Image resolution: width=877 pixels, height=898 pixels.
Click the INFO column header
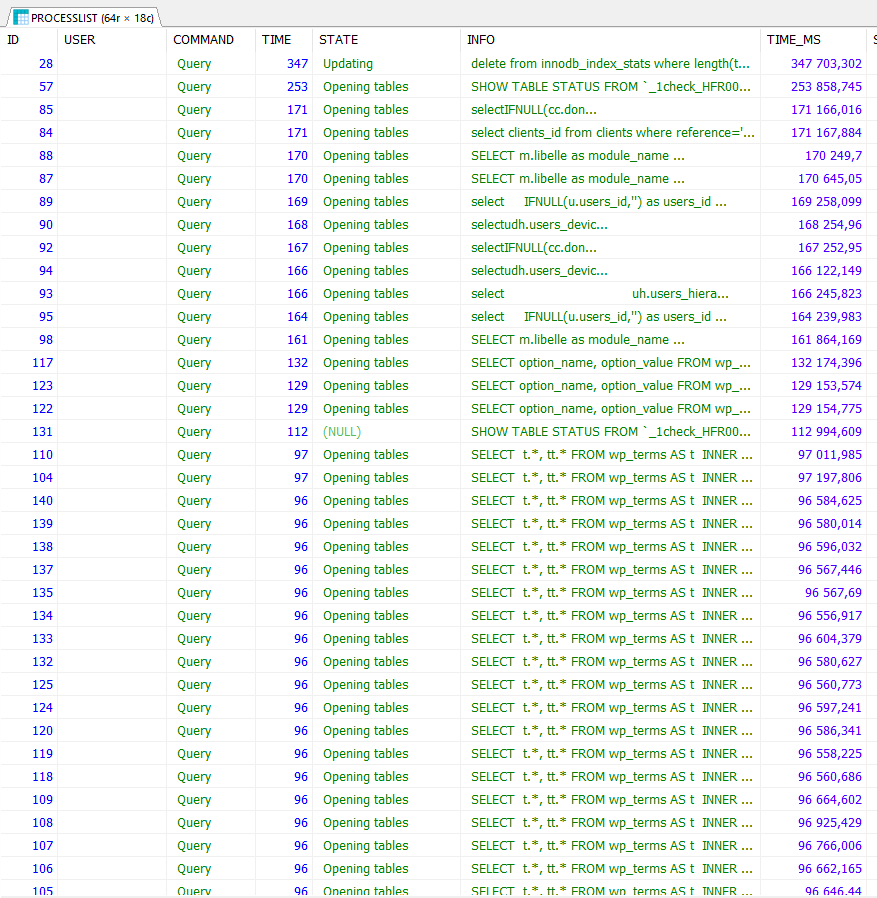(x=481, y=40)
